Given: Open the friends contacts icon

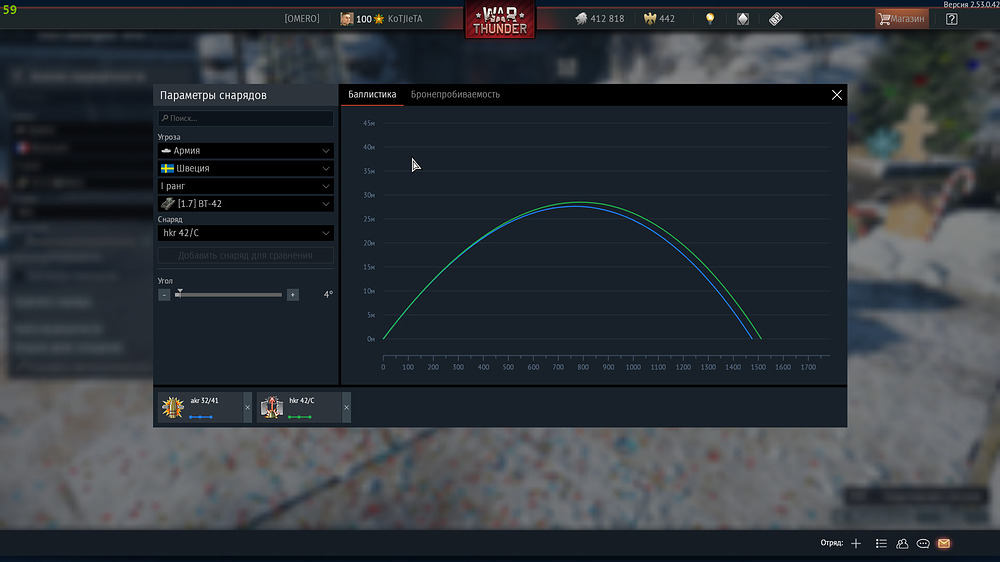Looking at the screenshot, I should pos(902,543).
